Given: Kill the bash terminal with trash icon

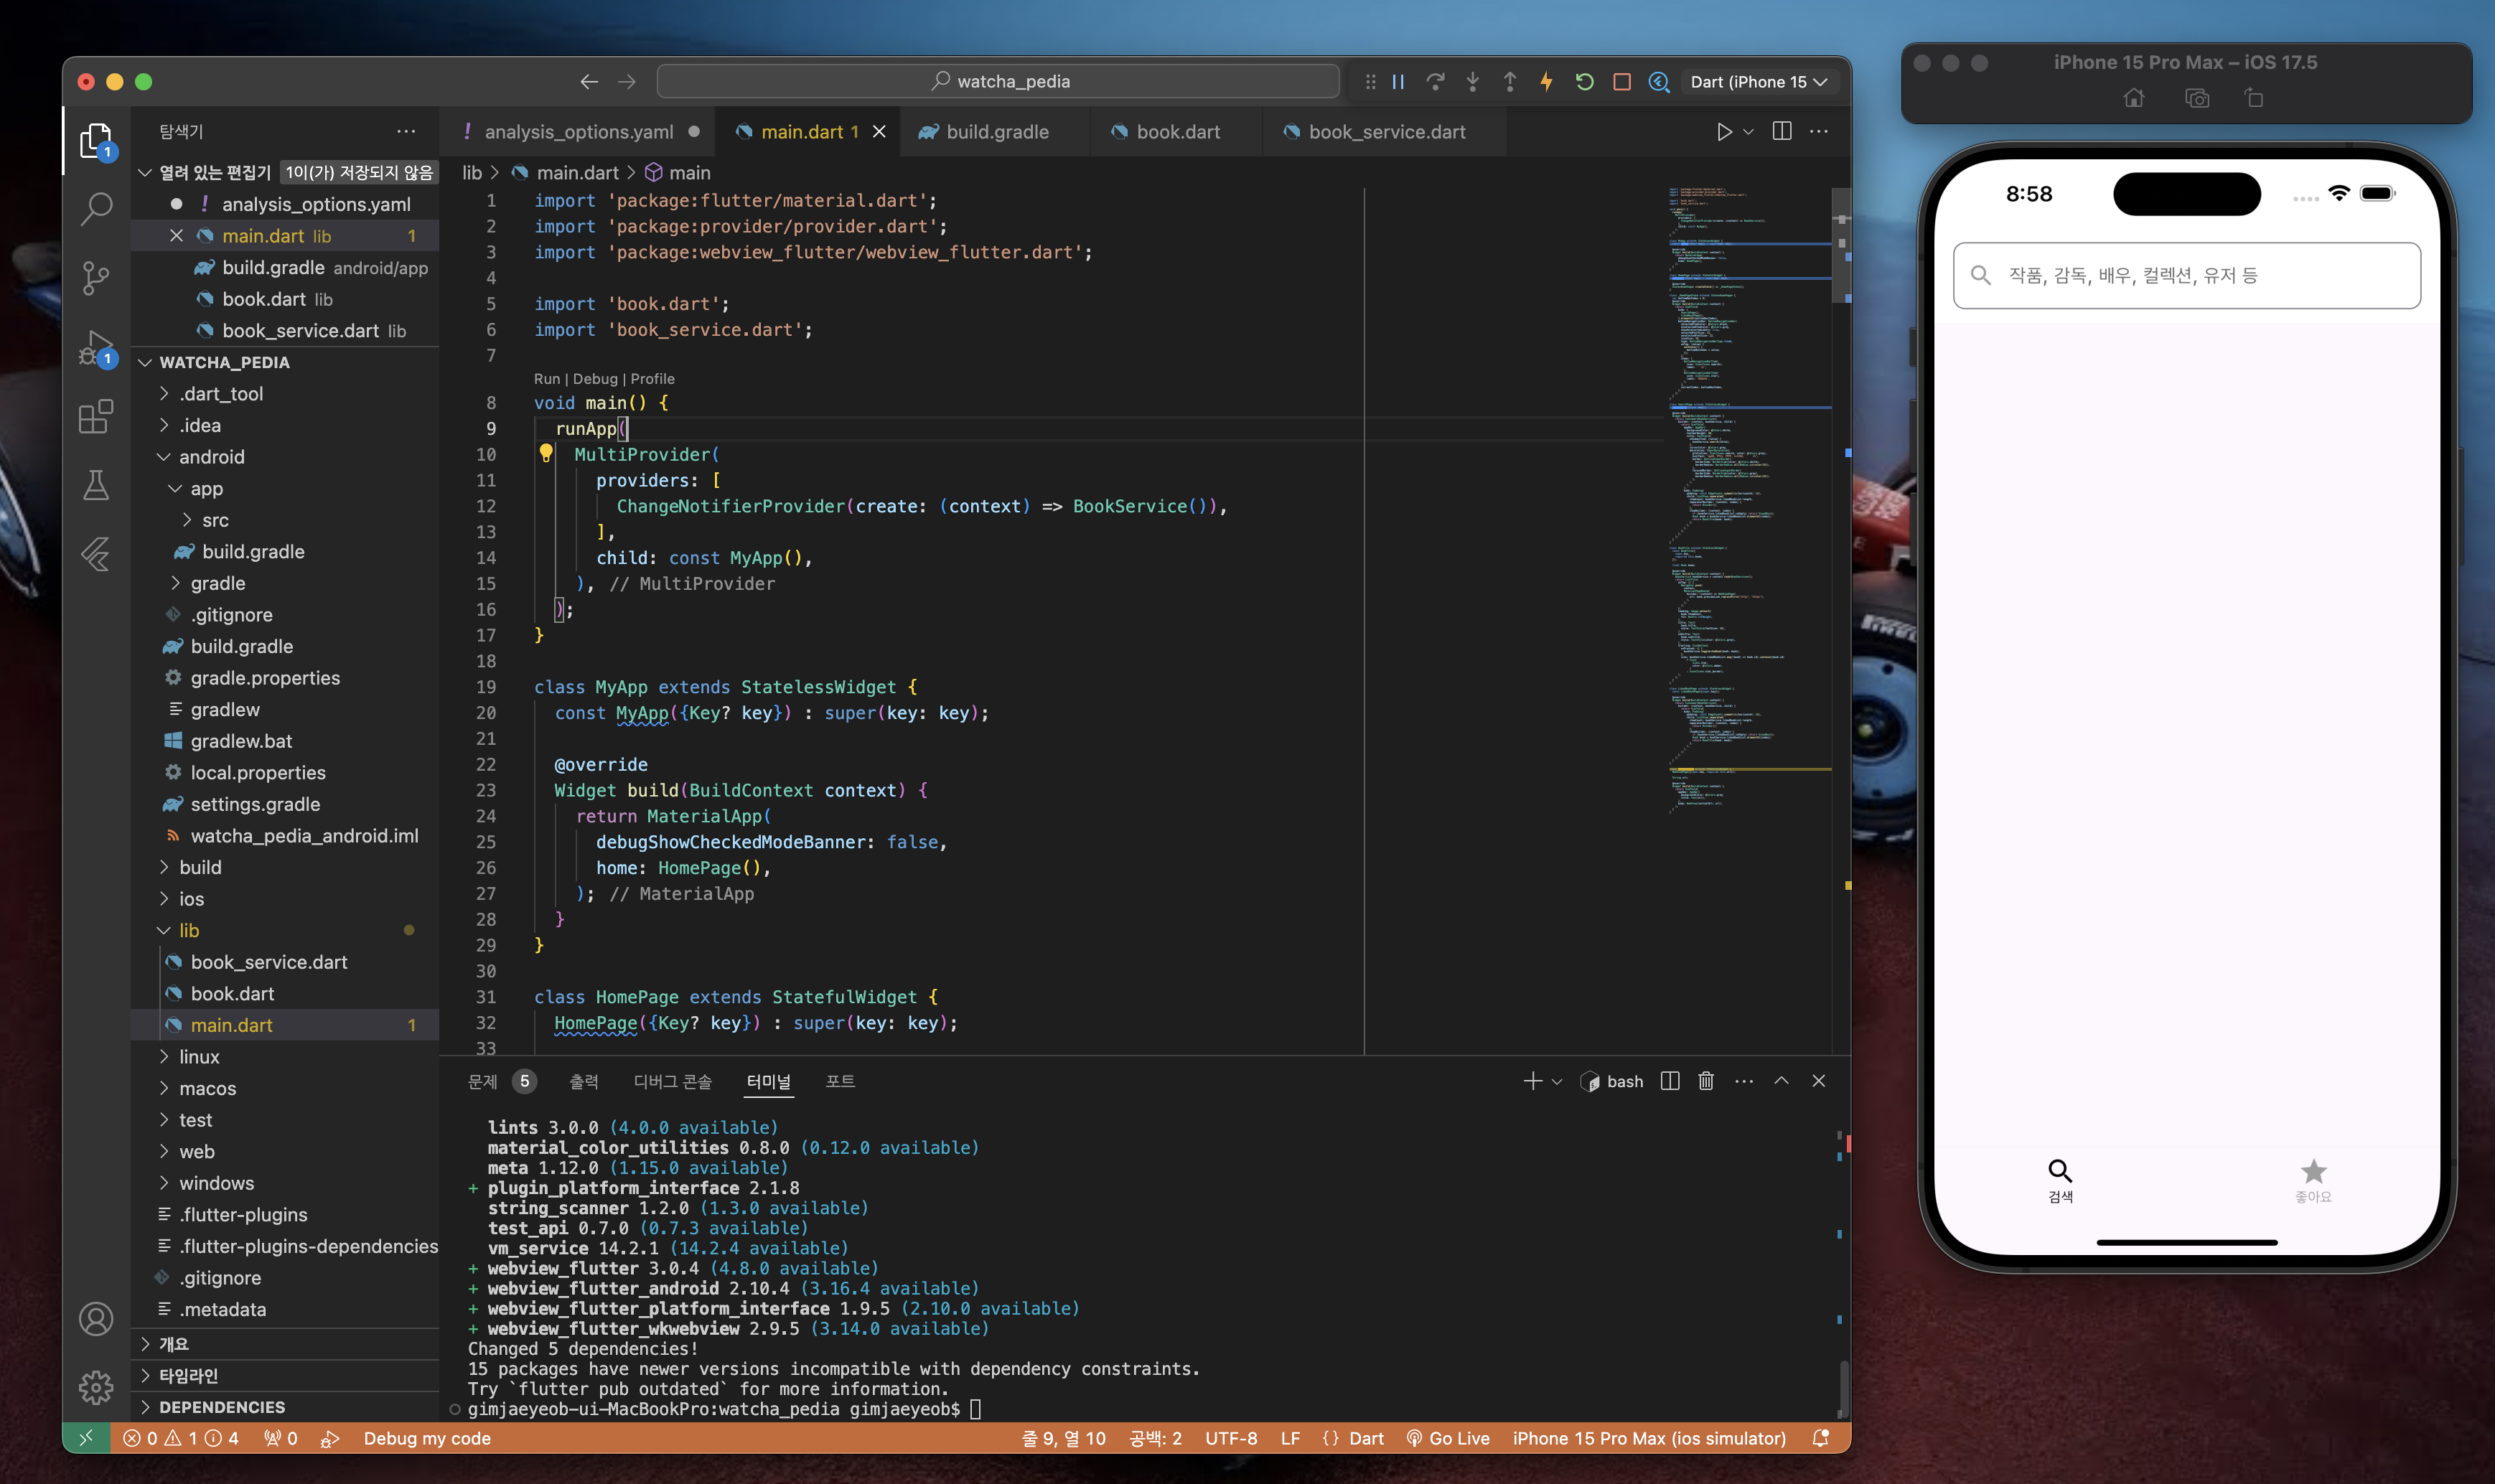Looking at the screenshot, I should pyautogui.click(x=1706, y=1081).
